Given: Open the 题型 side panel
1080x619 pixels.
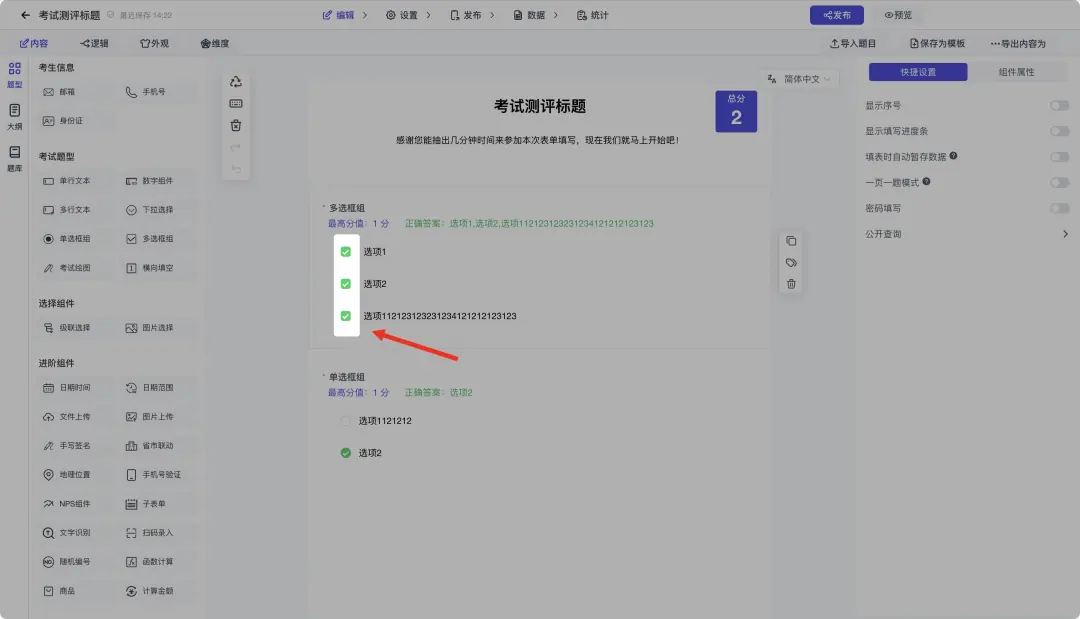Looking at the screenshot, I should (x=14, y=74).
